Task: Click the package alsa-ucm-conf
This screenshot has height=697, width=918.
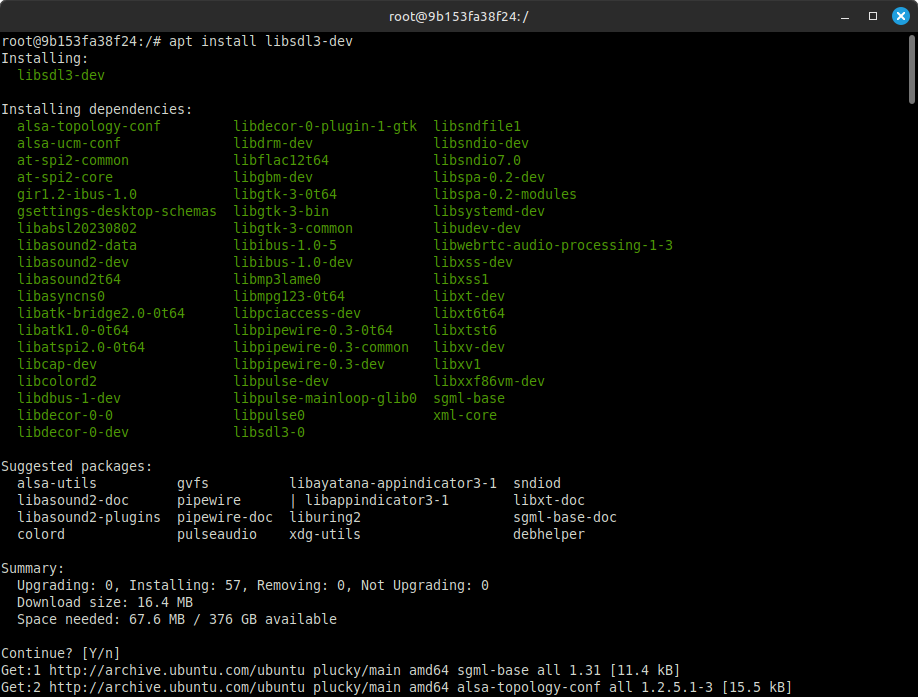Action: pos(68,143)
